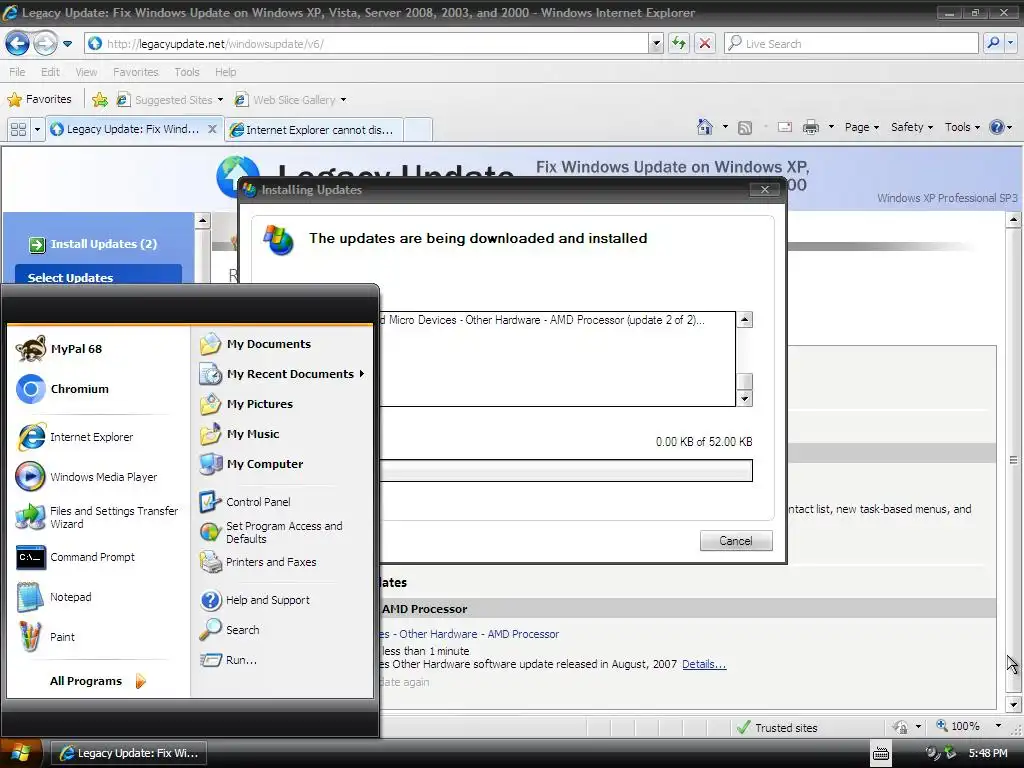This screenshot has height=768, width=1024.
Task: Open Search from Start menu
Action: click(230, 630)
